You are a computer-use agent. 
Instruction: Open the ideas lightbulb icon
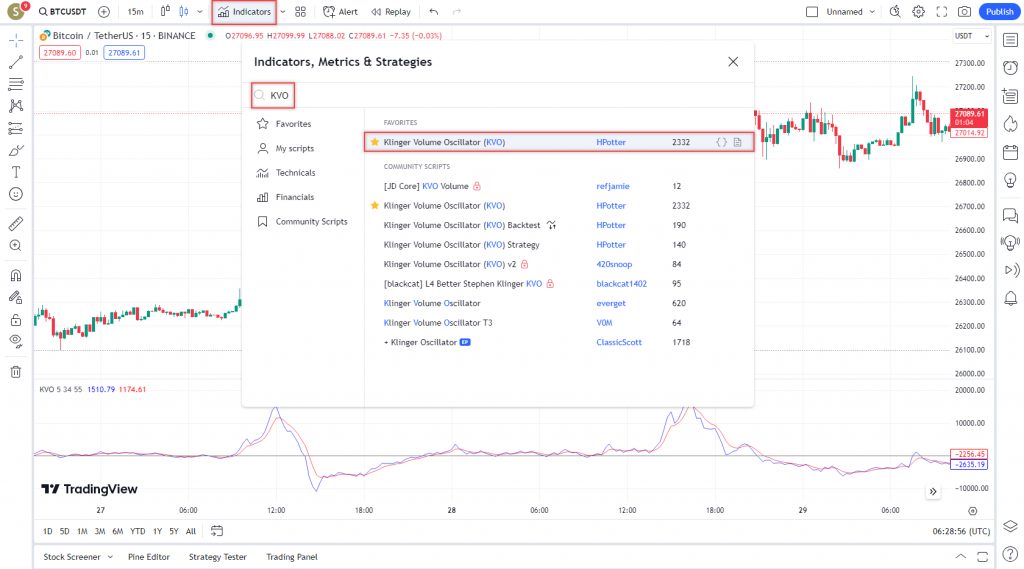pyautogui.click(x=1010, y=180)
